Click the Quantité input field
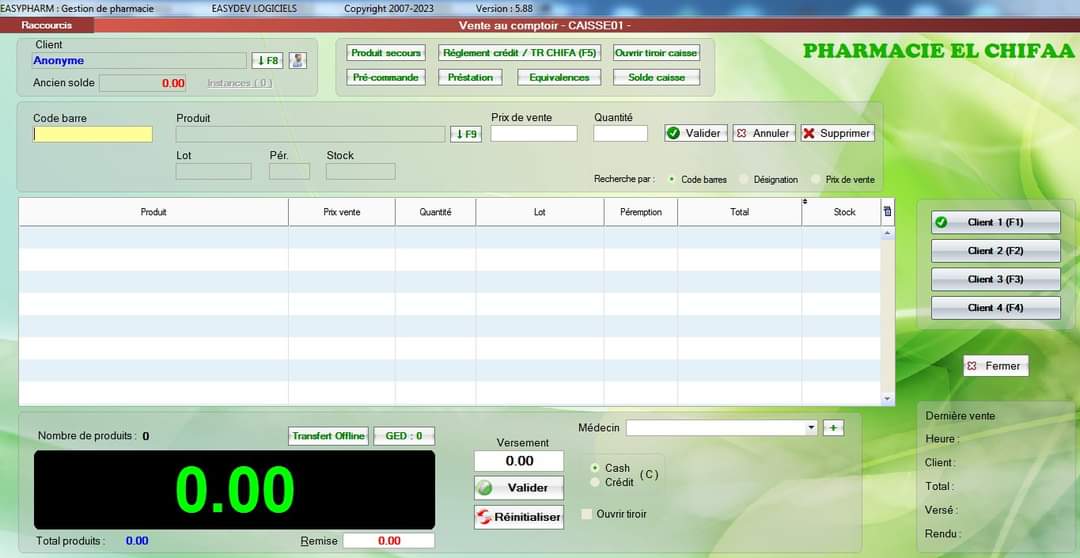 [621, 134]
